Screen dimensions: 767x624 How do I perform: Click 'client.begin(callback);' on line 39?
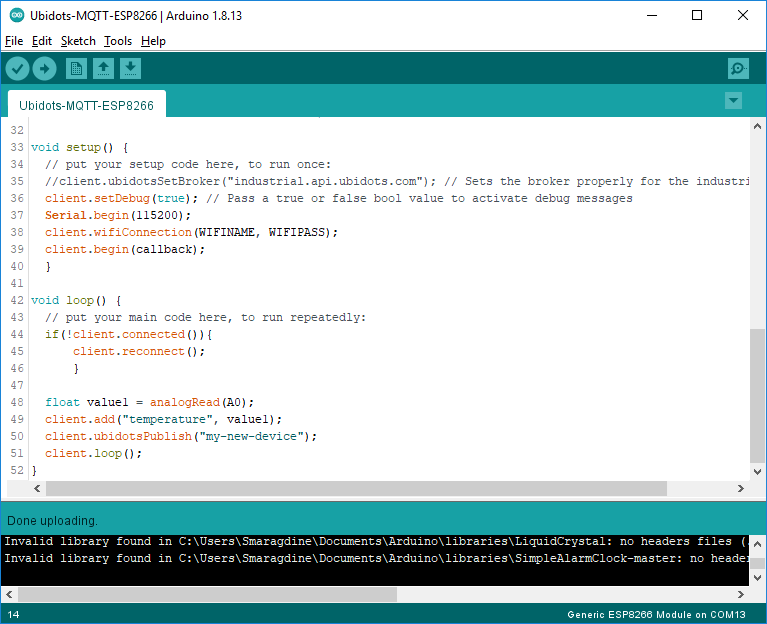pos(125,249)
